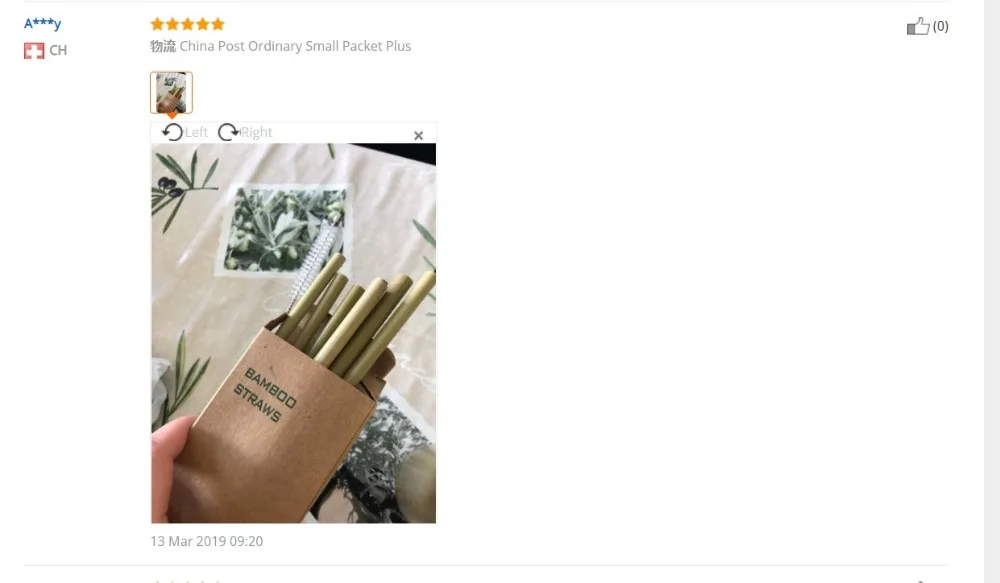Image resolution: width=1000 pixels, height=583 pixels.
Task: Click the (0) helpful vote count
Action: (940, 26)
